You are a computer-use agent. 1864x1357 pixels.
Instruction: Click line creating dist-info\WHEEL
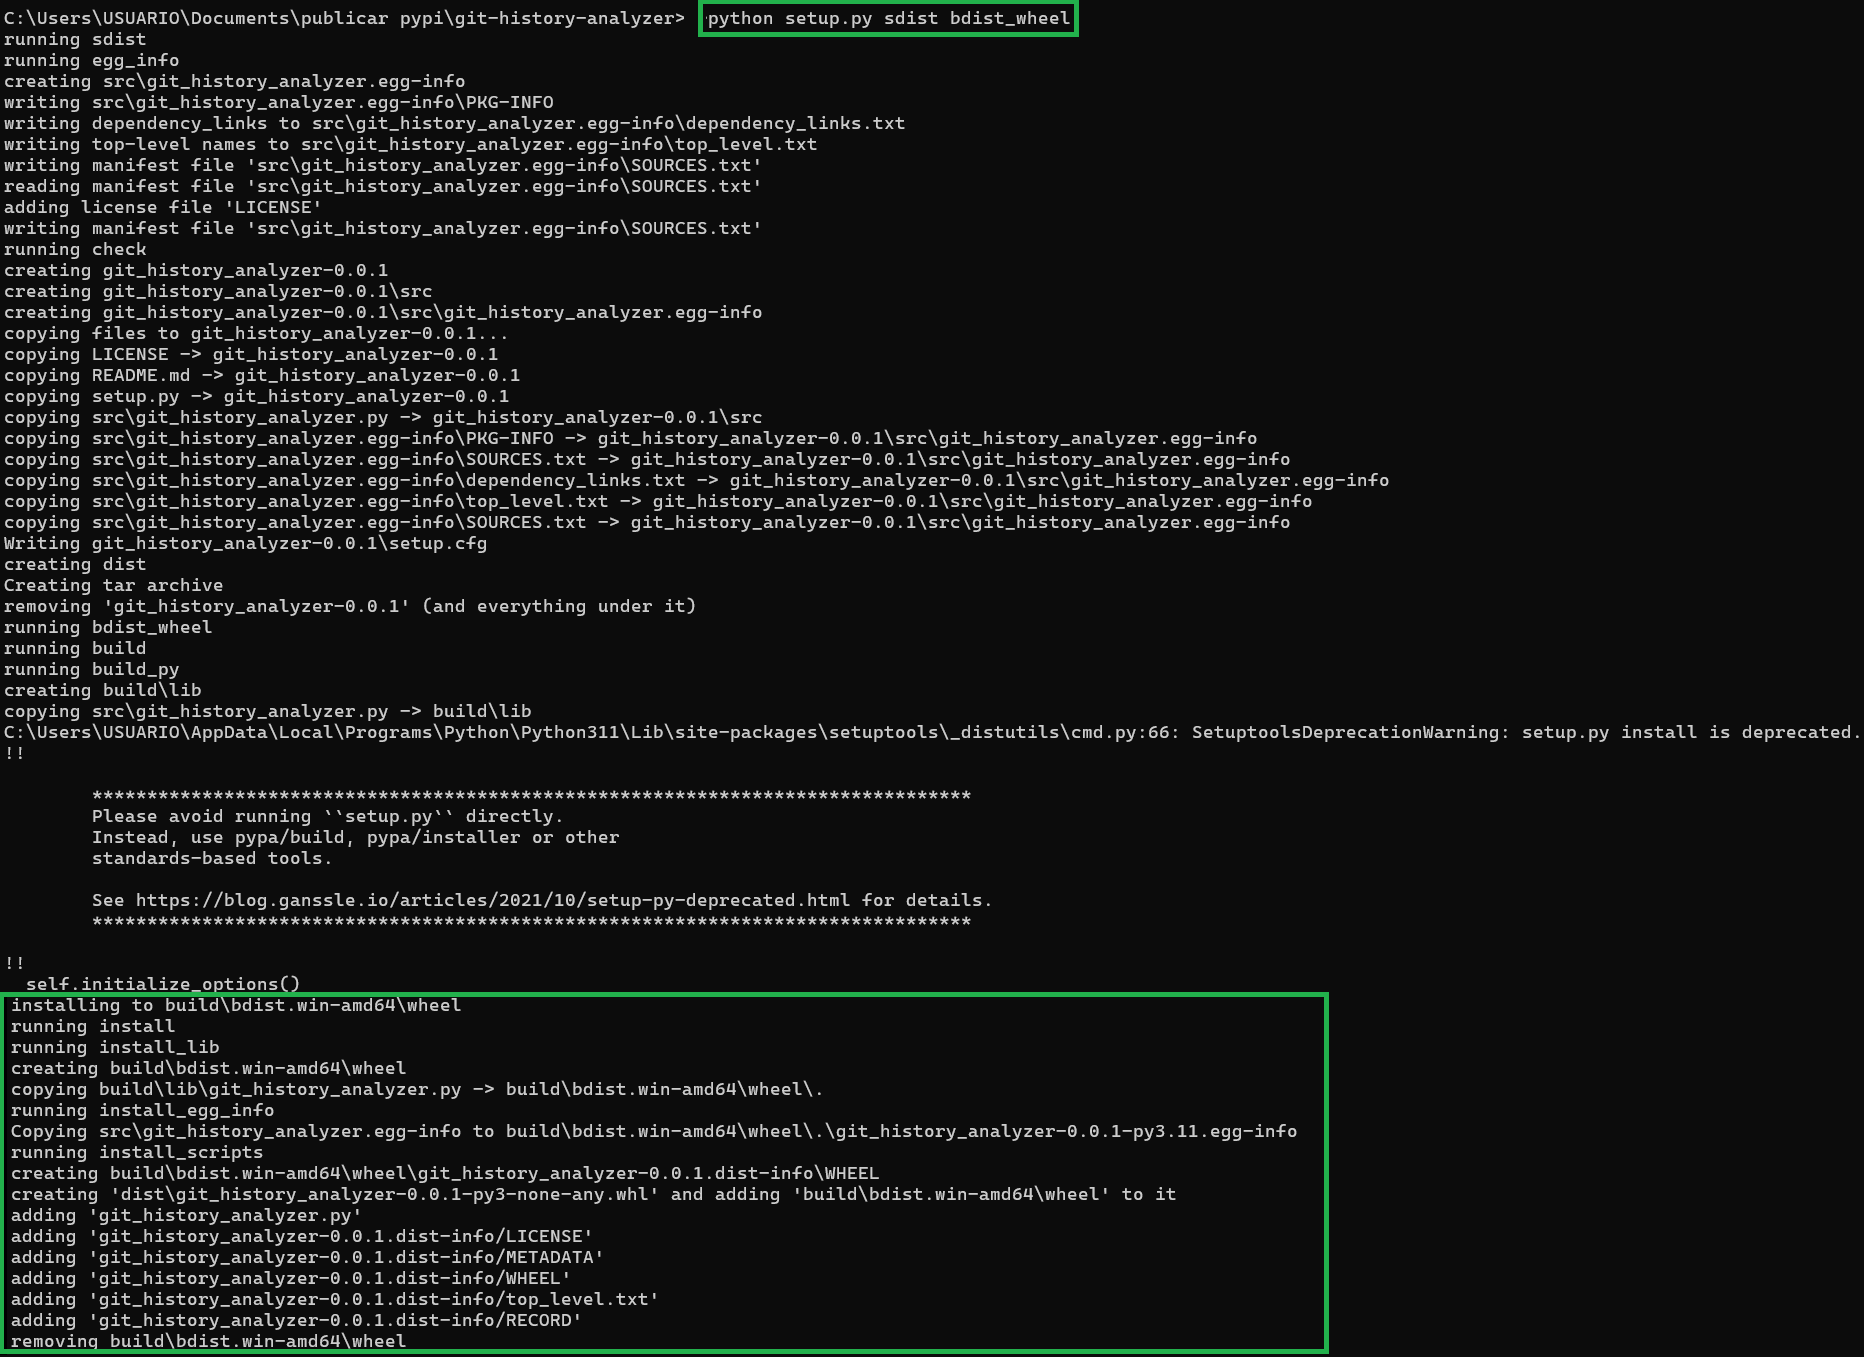pos(445,1173)
